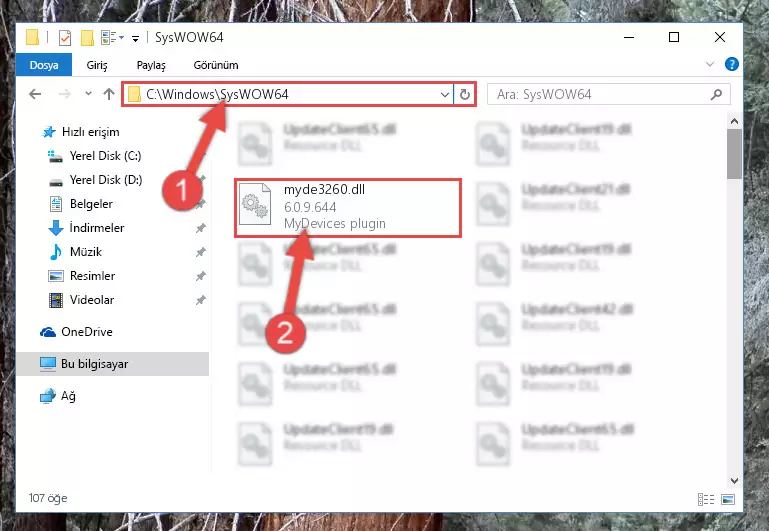Select Hızlı erişim in navigation pane
Screen dimensions: 769x531
click(90, 132)
